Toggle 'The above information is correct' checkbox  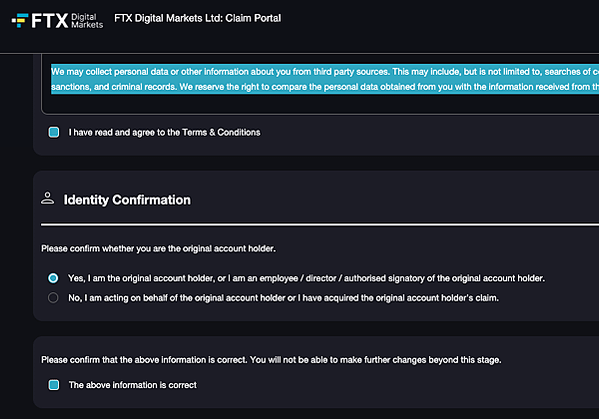tap(54, 385)
